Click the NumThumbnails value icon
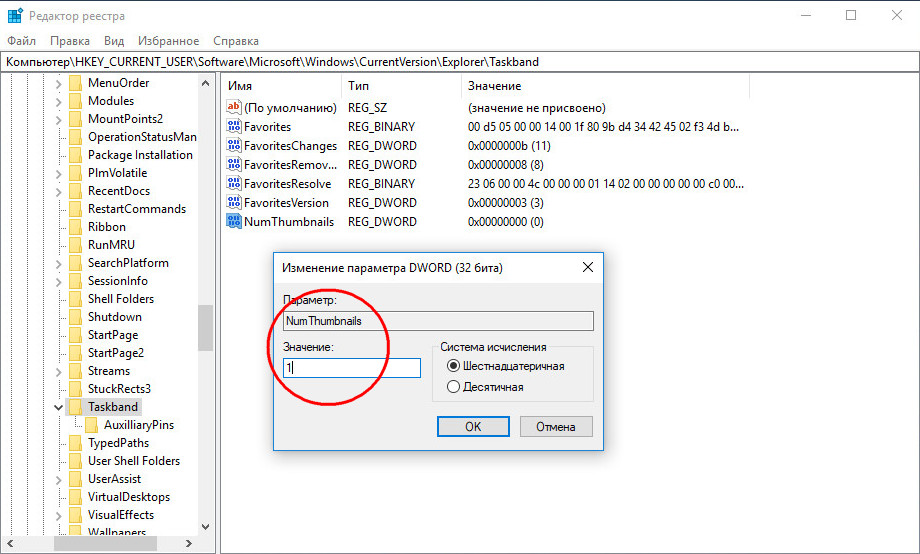The image size is (920, 554). [234, 221]
